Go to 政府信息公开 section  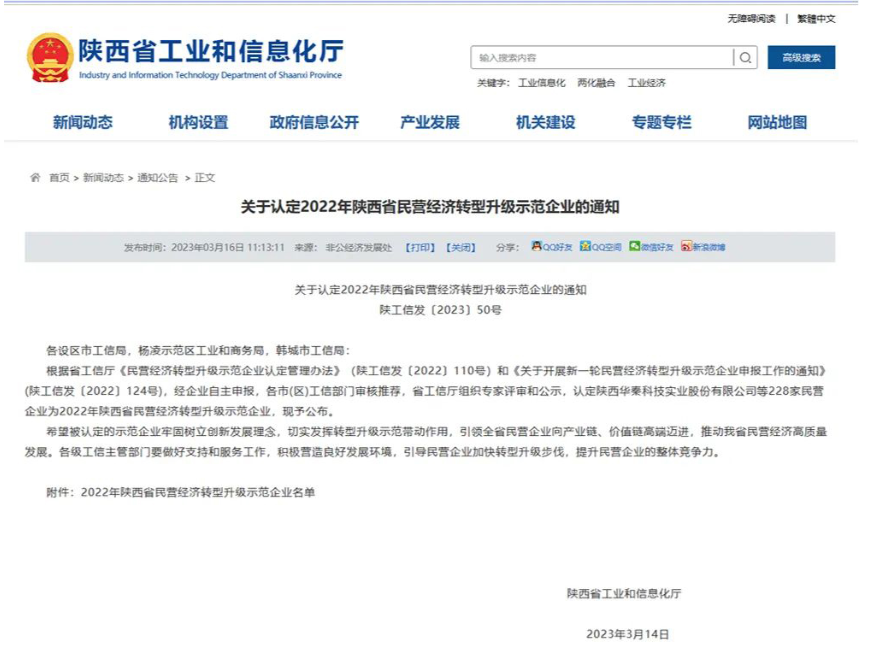point(314,123)
